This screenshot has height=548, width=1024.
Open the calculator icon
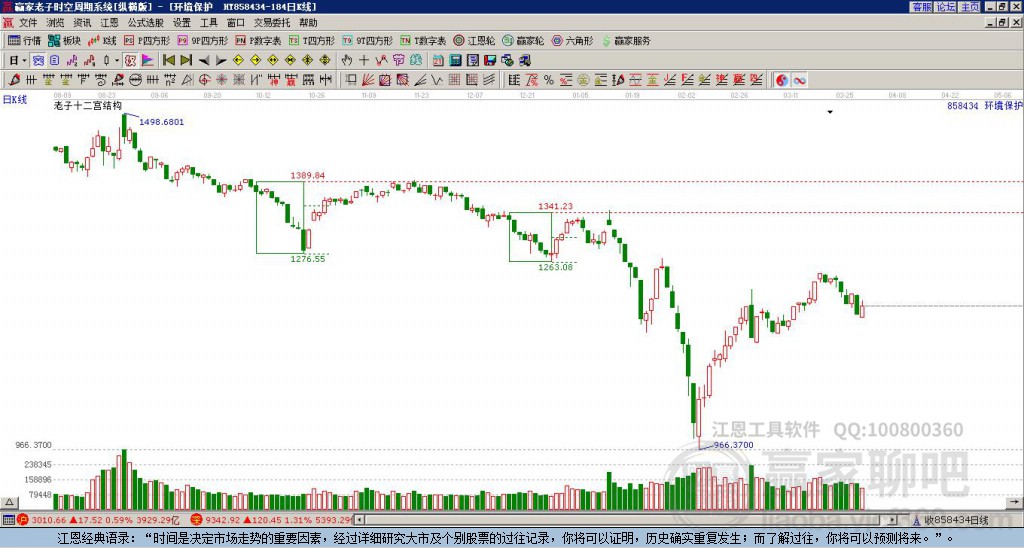tap(455, 60)
